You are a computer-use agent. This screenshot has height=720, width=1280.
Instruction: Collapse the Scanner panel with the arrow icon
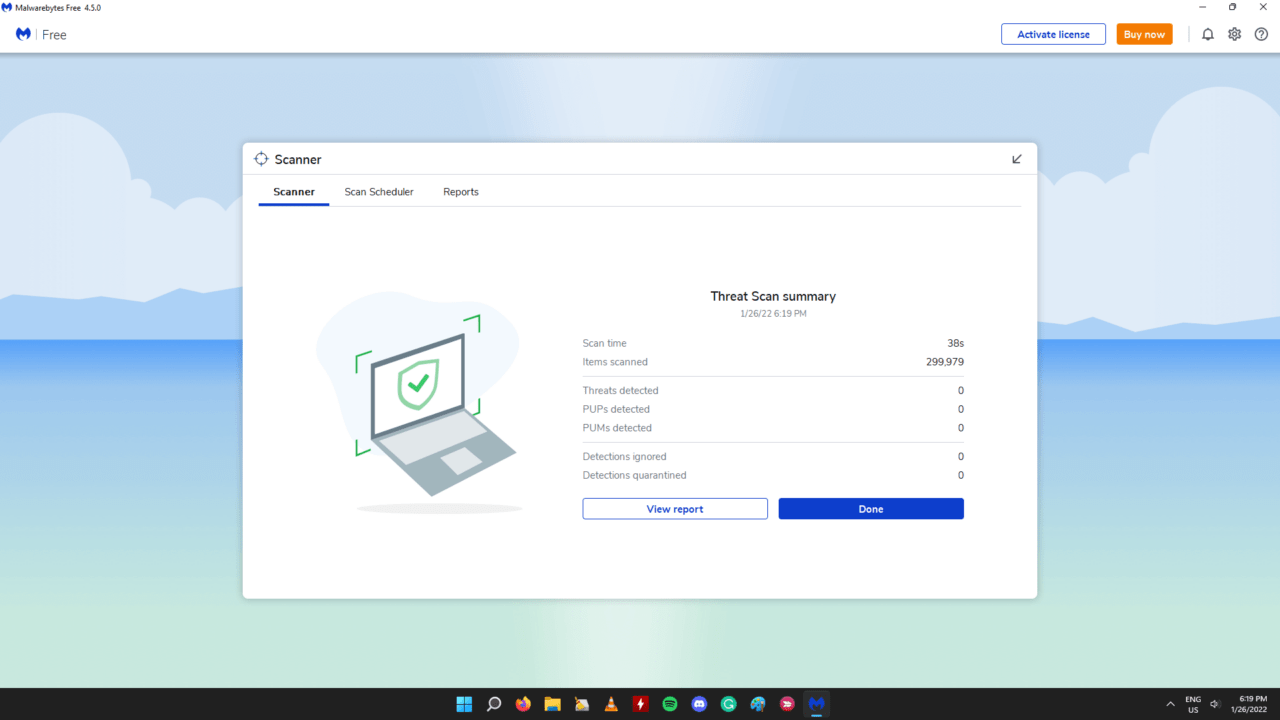point(1017,159)
